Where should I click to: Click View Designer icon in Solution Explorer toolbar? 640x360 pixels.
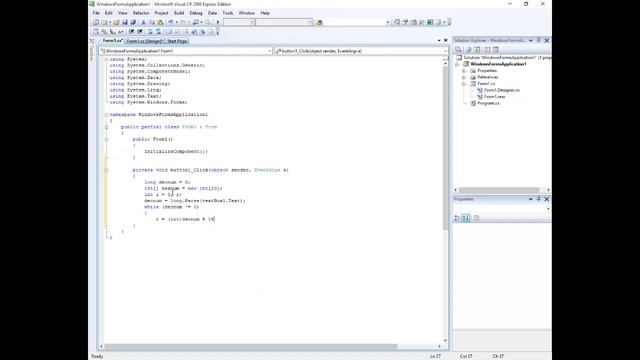coord(496,49)
